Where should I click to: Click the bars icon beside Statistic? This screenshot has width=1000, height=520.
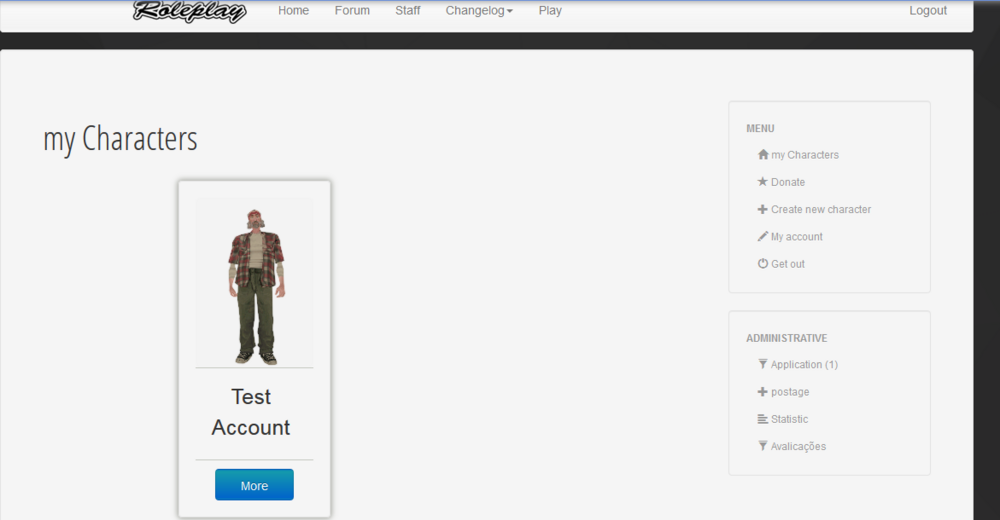point(762,419)
